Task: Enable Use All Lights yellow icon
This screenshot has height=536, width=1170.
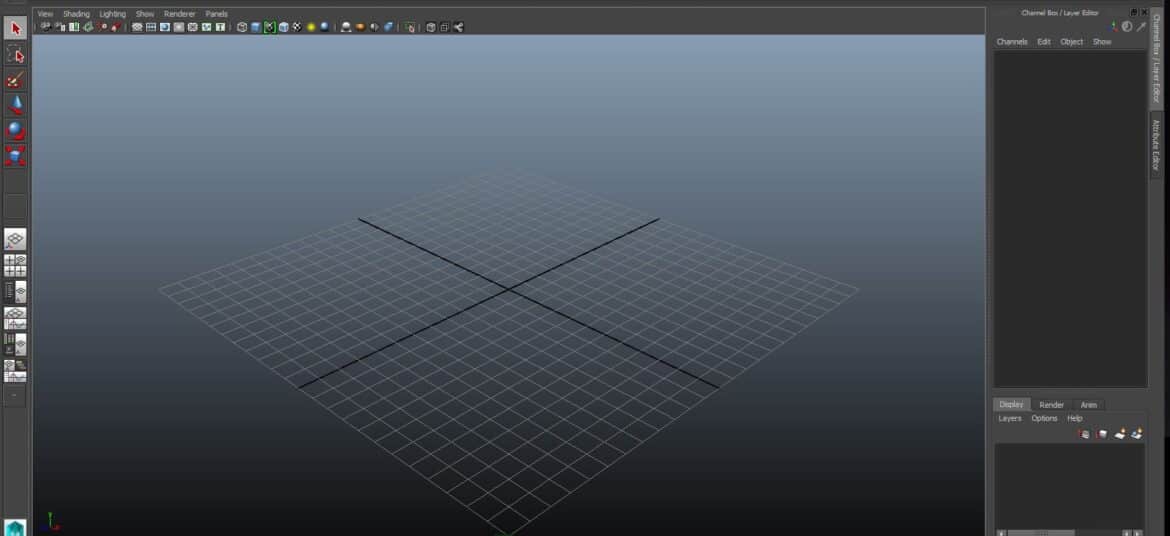Action: coord(311,27)
